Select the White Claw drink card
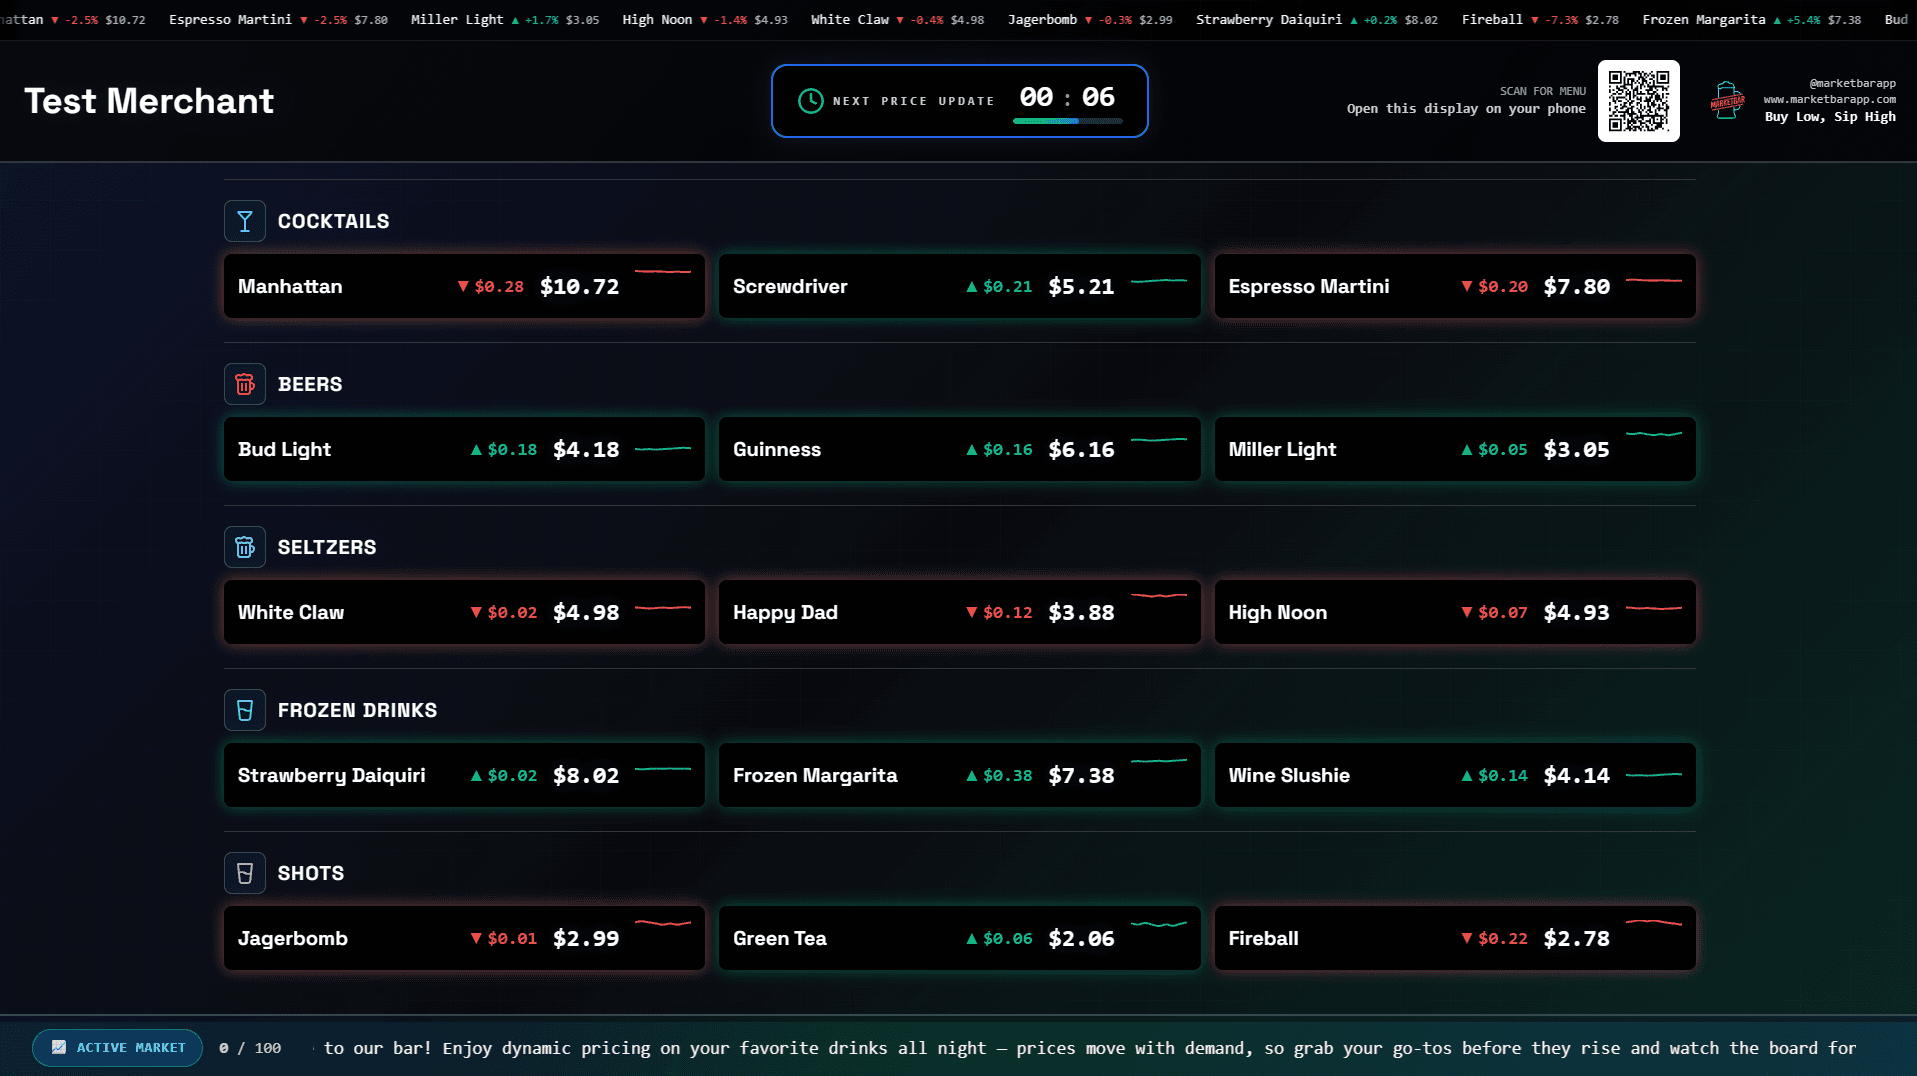1917x1076 pixels. pyautogui.click(x=465, y=612)
